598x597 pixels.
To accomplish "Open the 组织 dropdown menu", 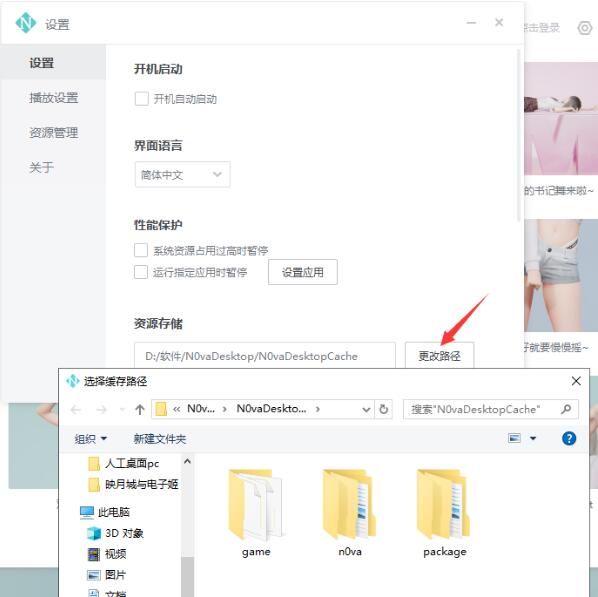I will pyautogui.click(x=91, y=439).
